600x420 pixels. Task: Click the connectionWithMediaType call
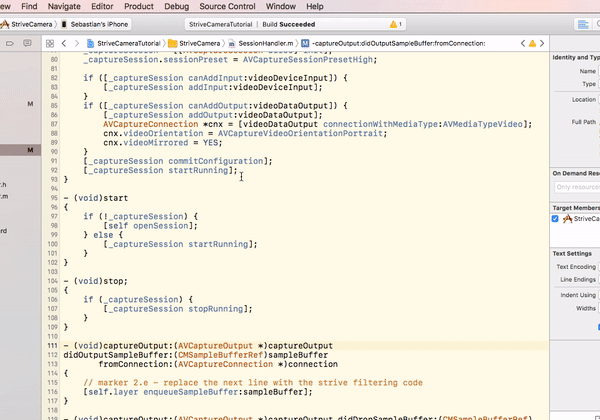click(x=382, y=124)
